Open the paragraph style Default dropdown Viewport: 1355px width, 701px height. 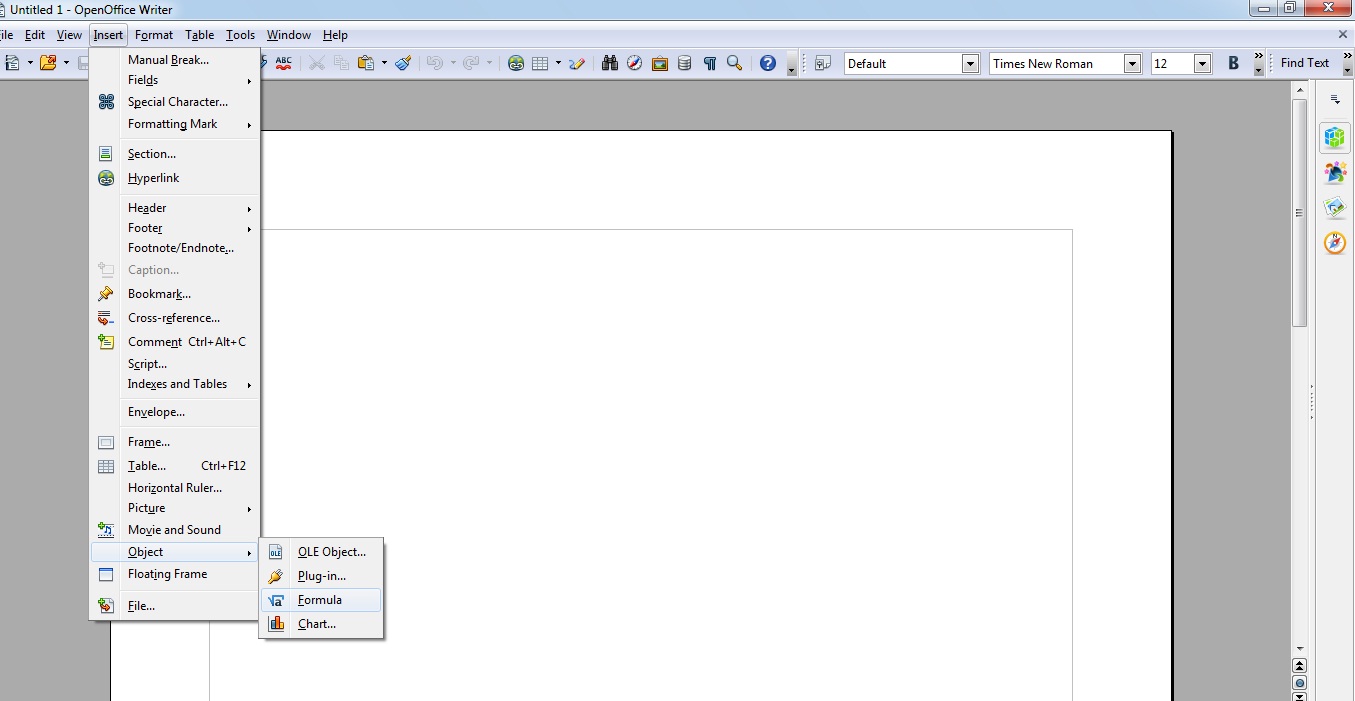click(x=970, y=64)
